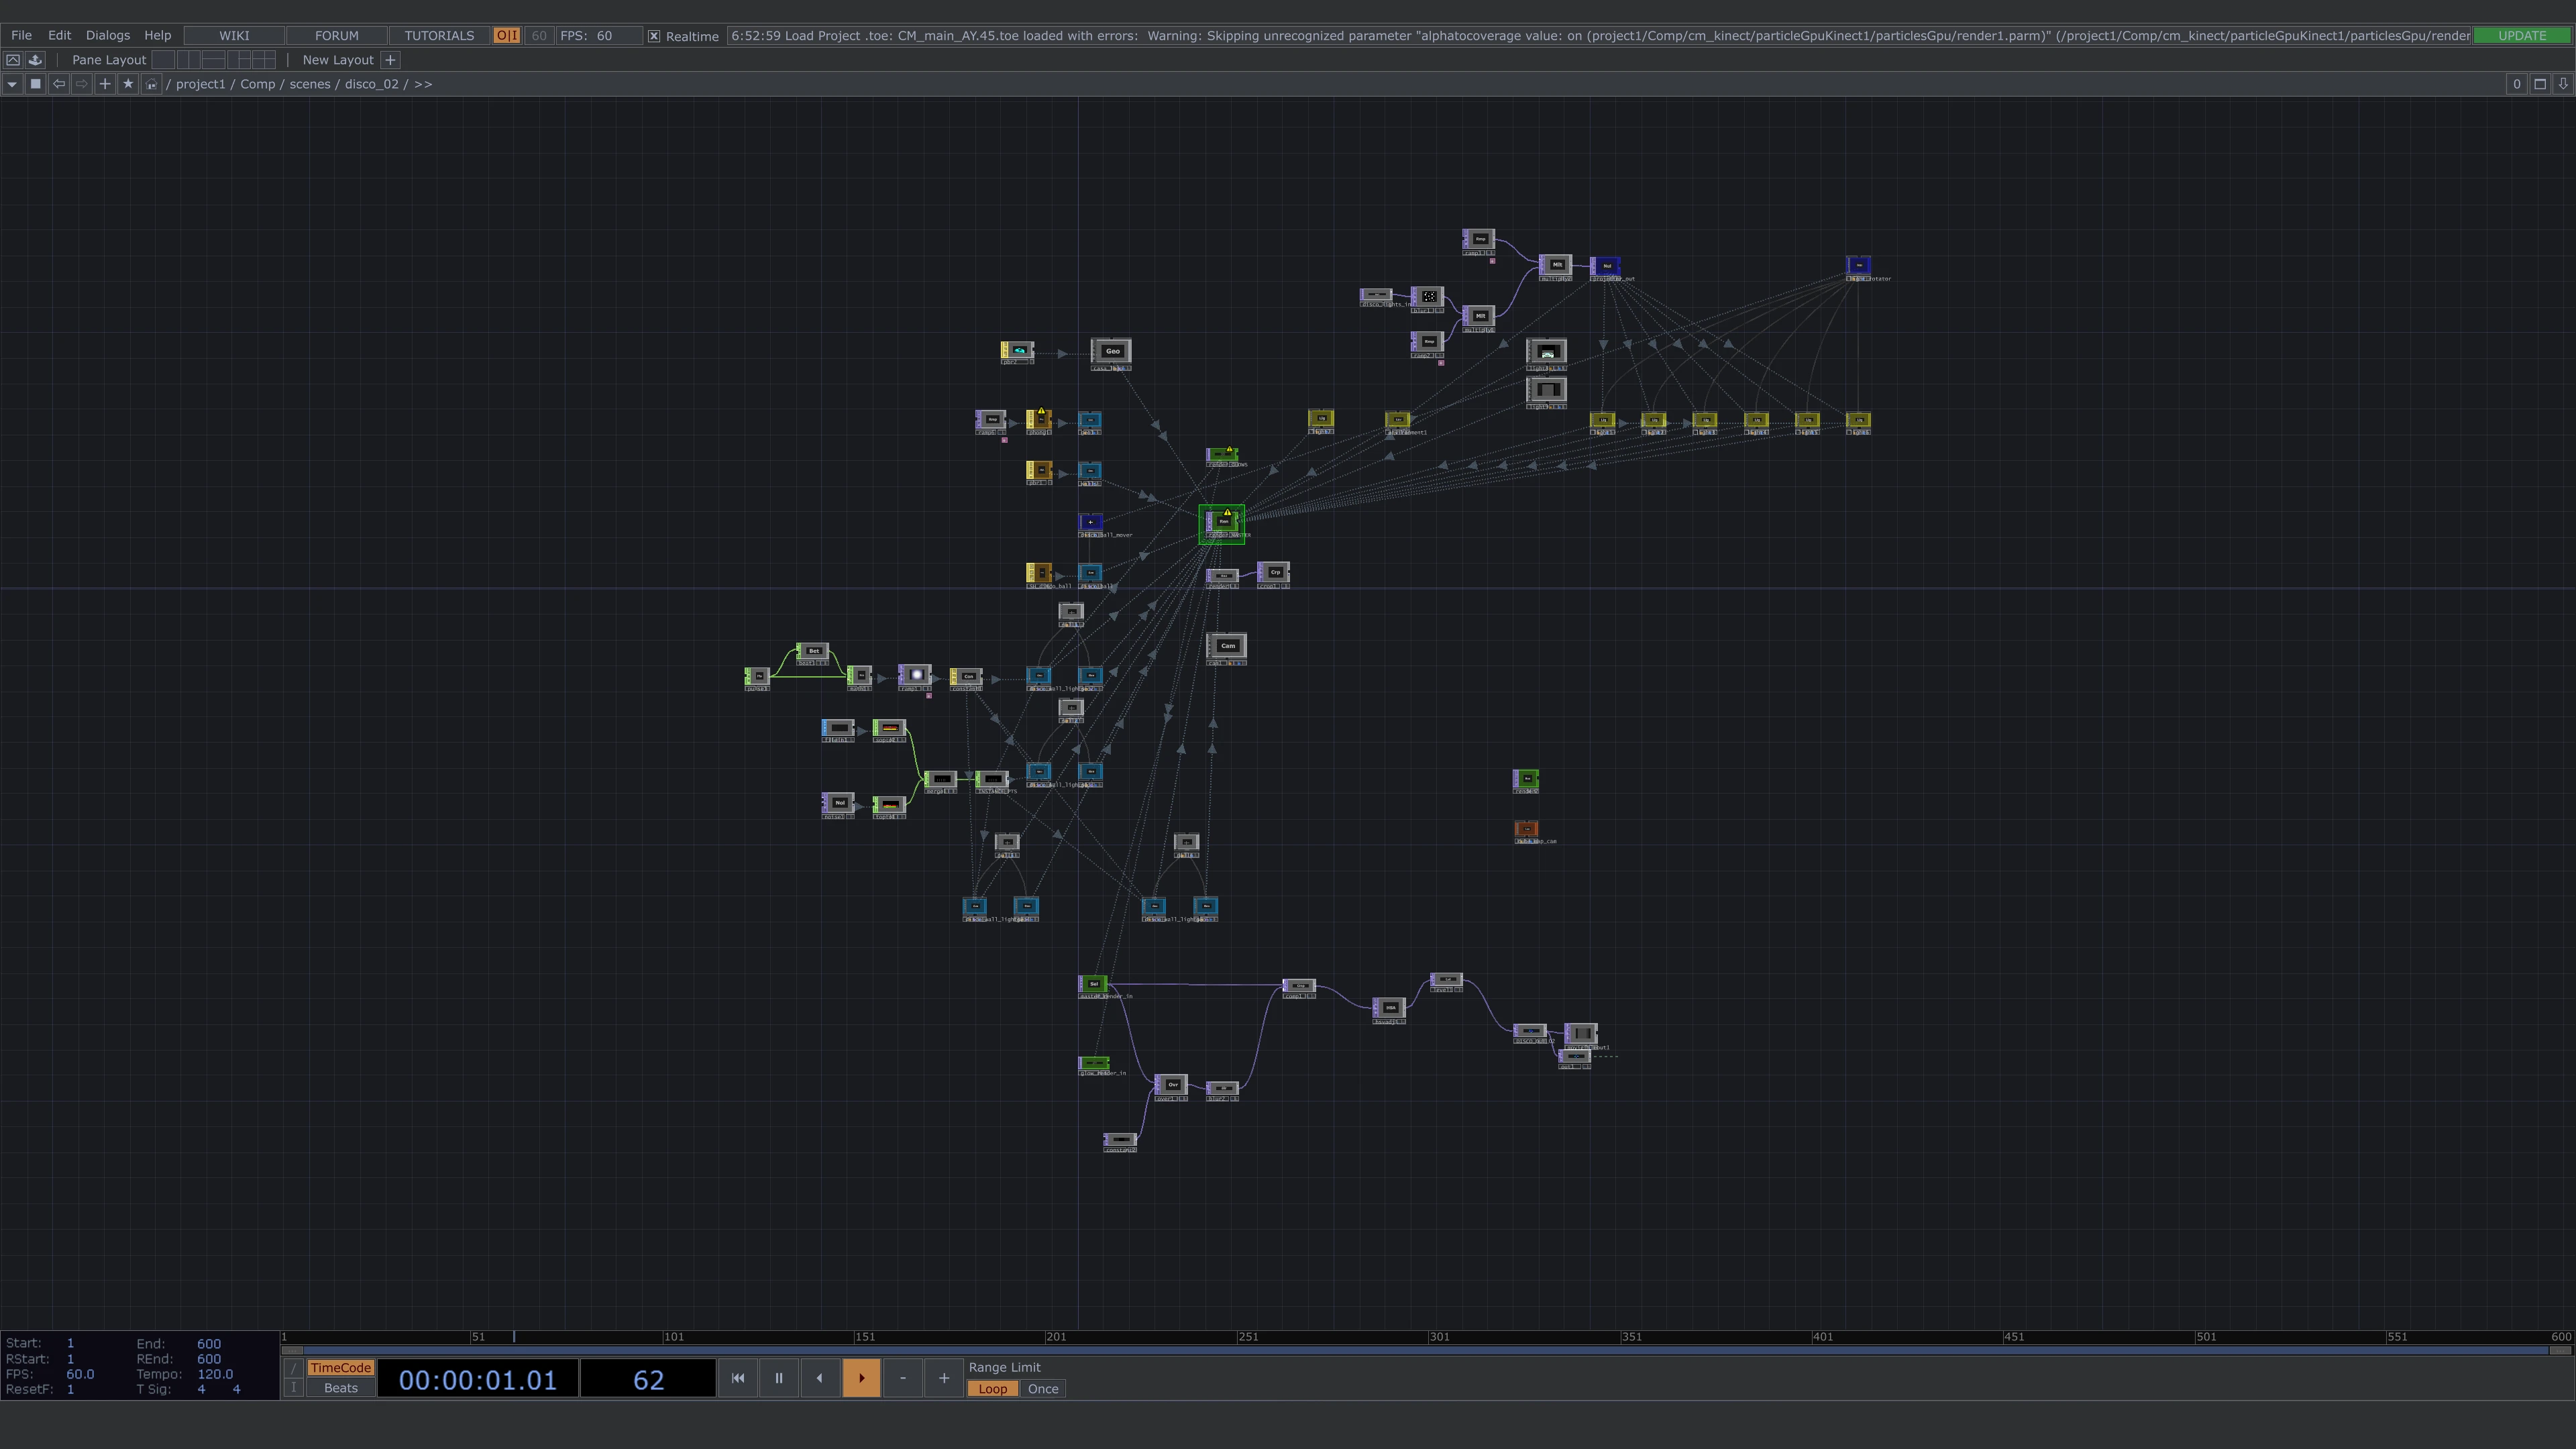2576x1449 pixels.
Task: Toggle the Realtime checkbox
Action: 654,36
